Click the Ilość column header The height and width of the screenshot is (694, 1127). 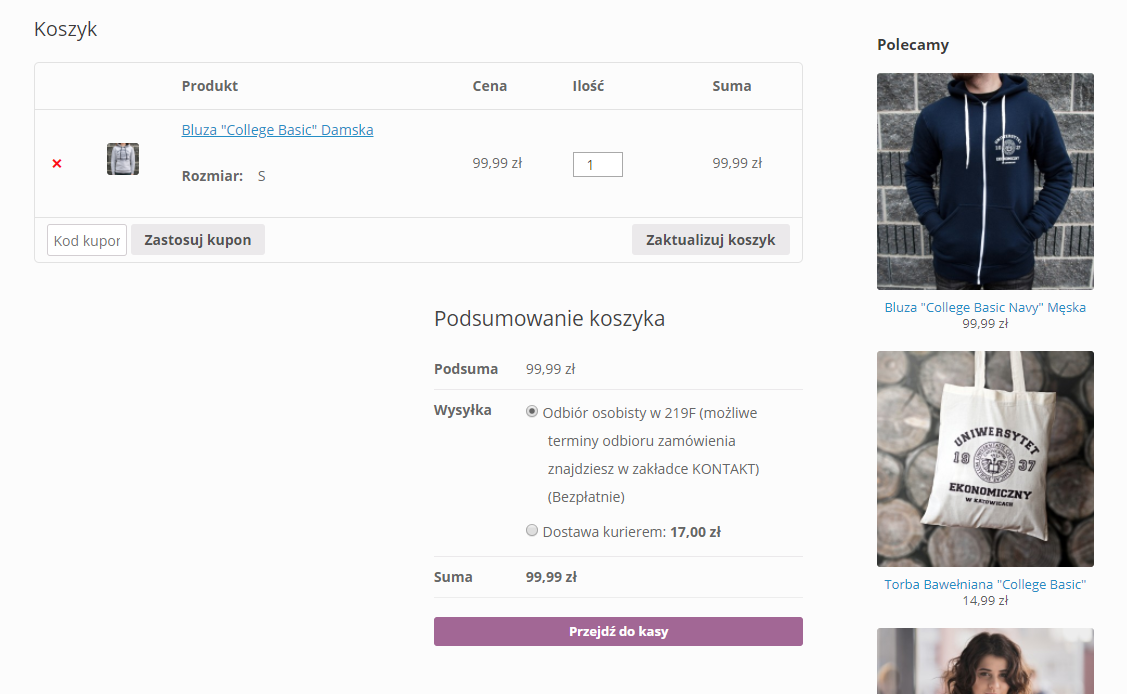point(588,86)
